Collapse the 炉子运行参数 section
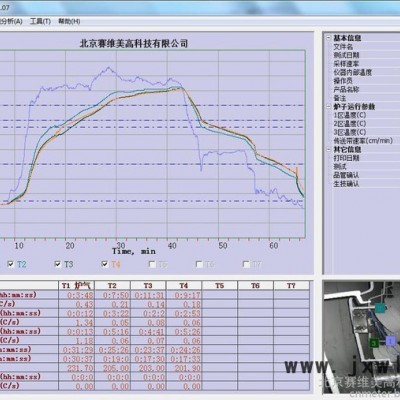Screen dimensions: 400x400 point(328,107)
